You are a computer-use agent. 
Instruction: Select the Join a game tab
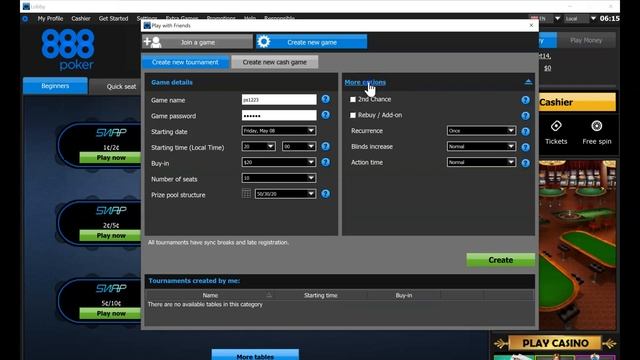coord(197,42)
